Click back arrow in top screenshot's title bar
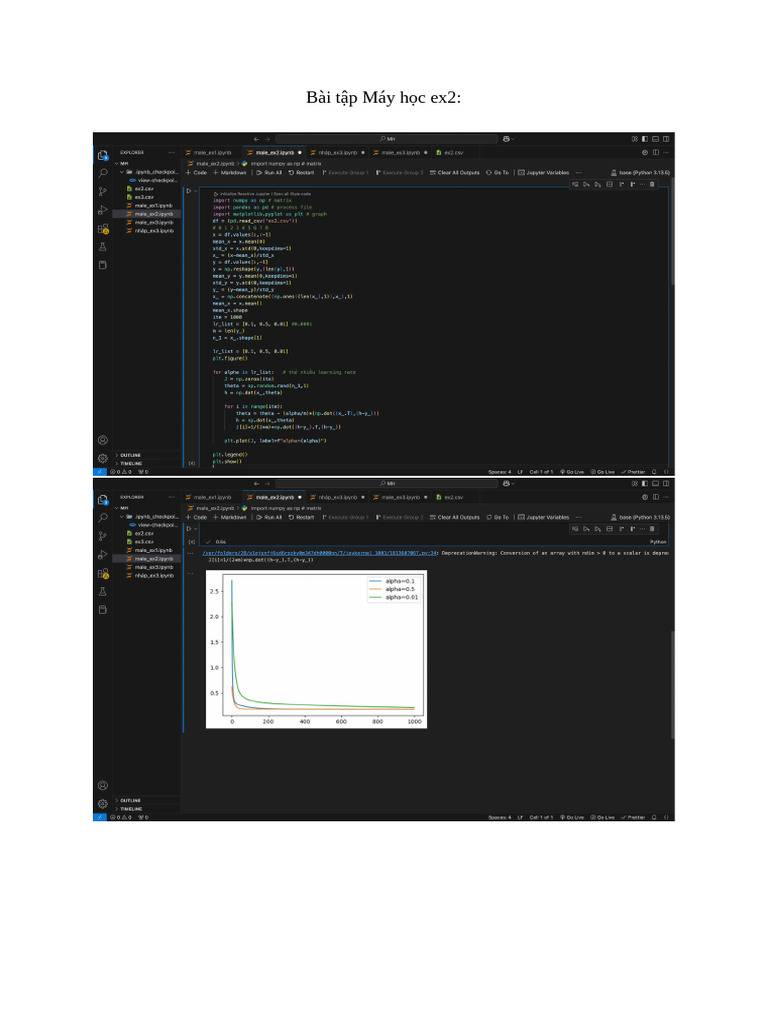 (256, 138)
